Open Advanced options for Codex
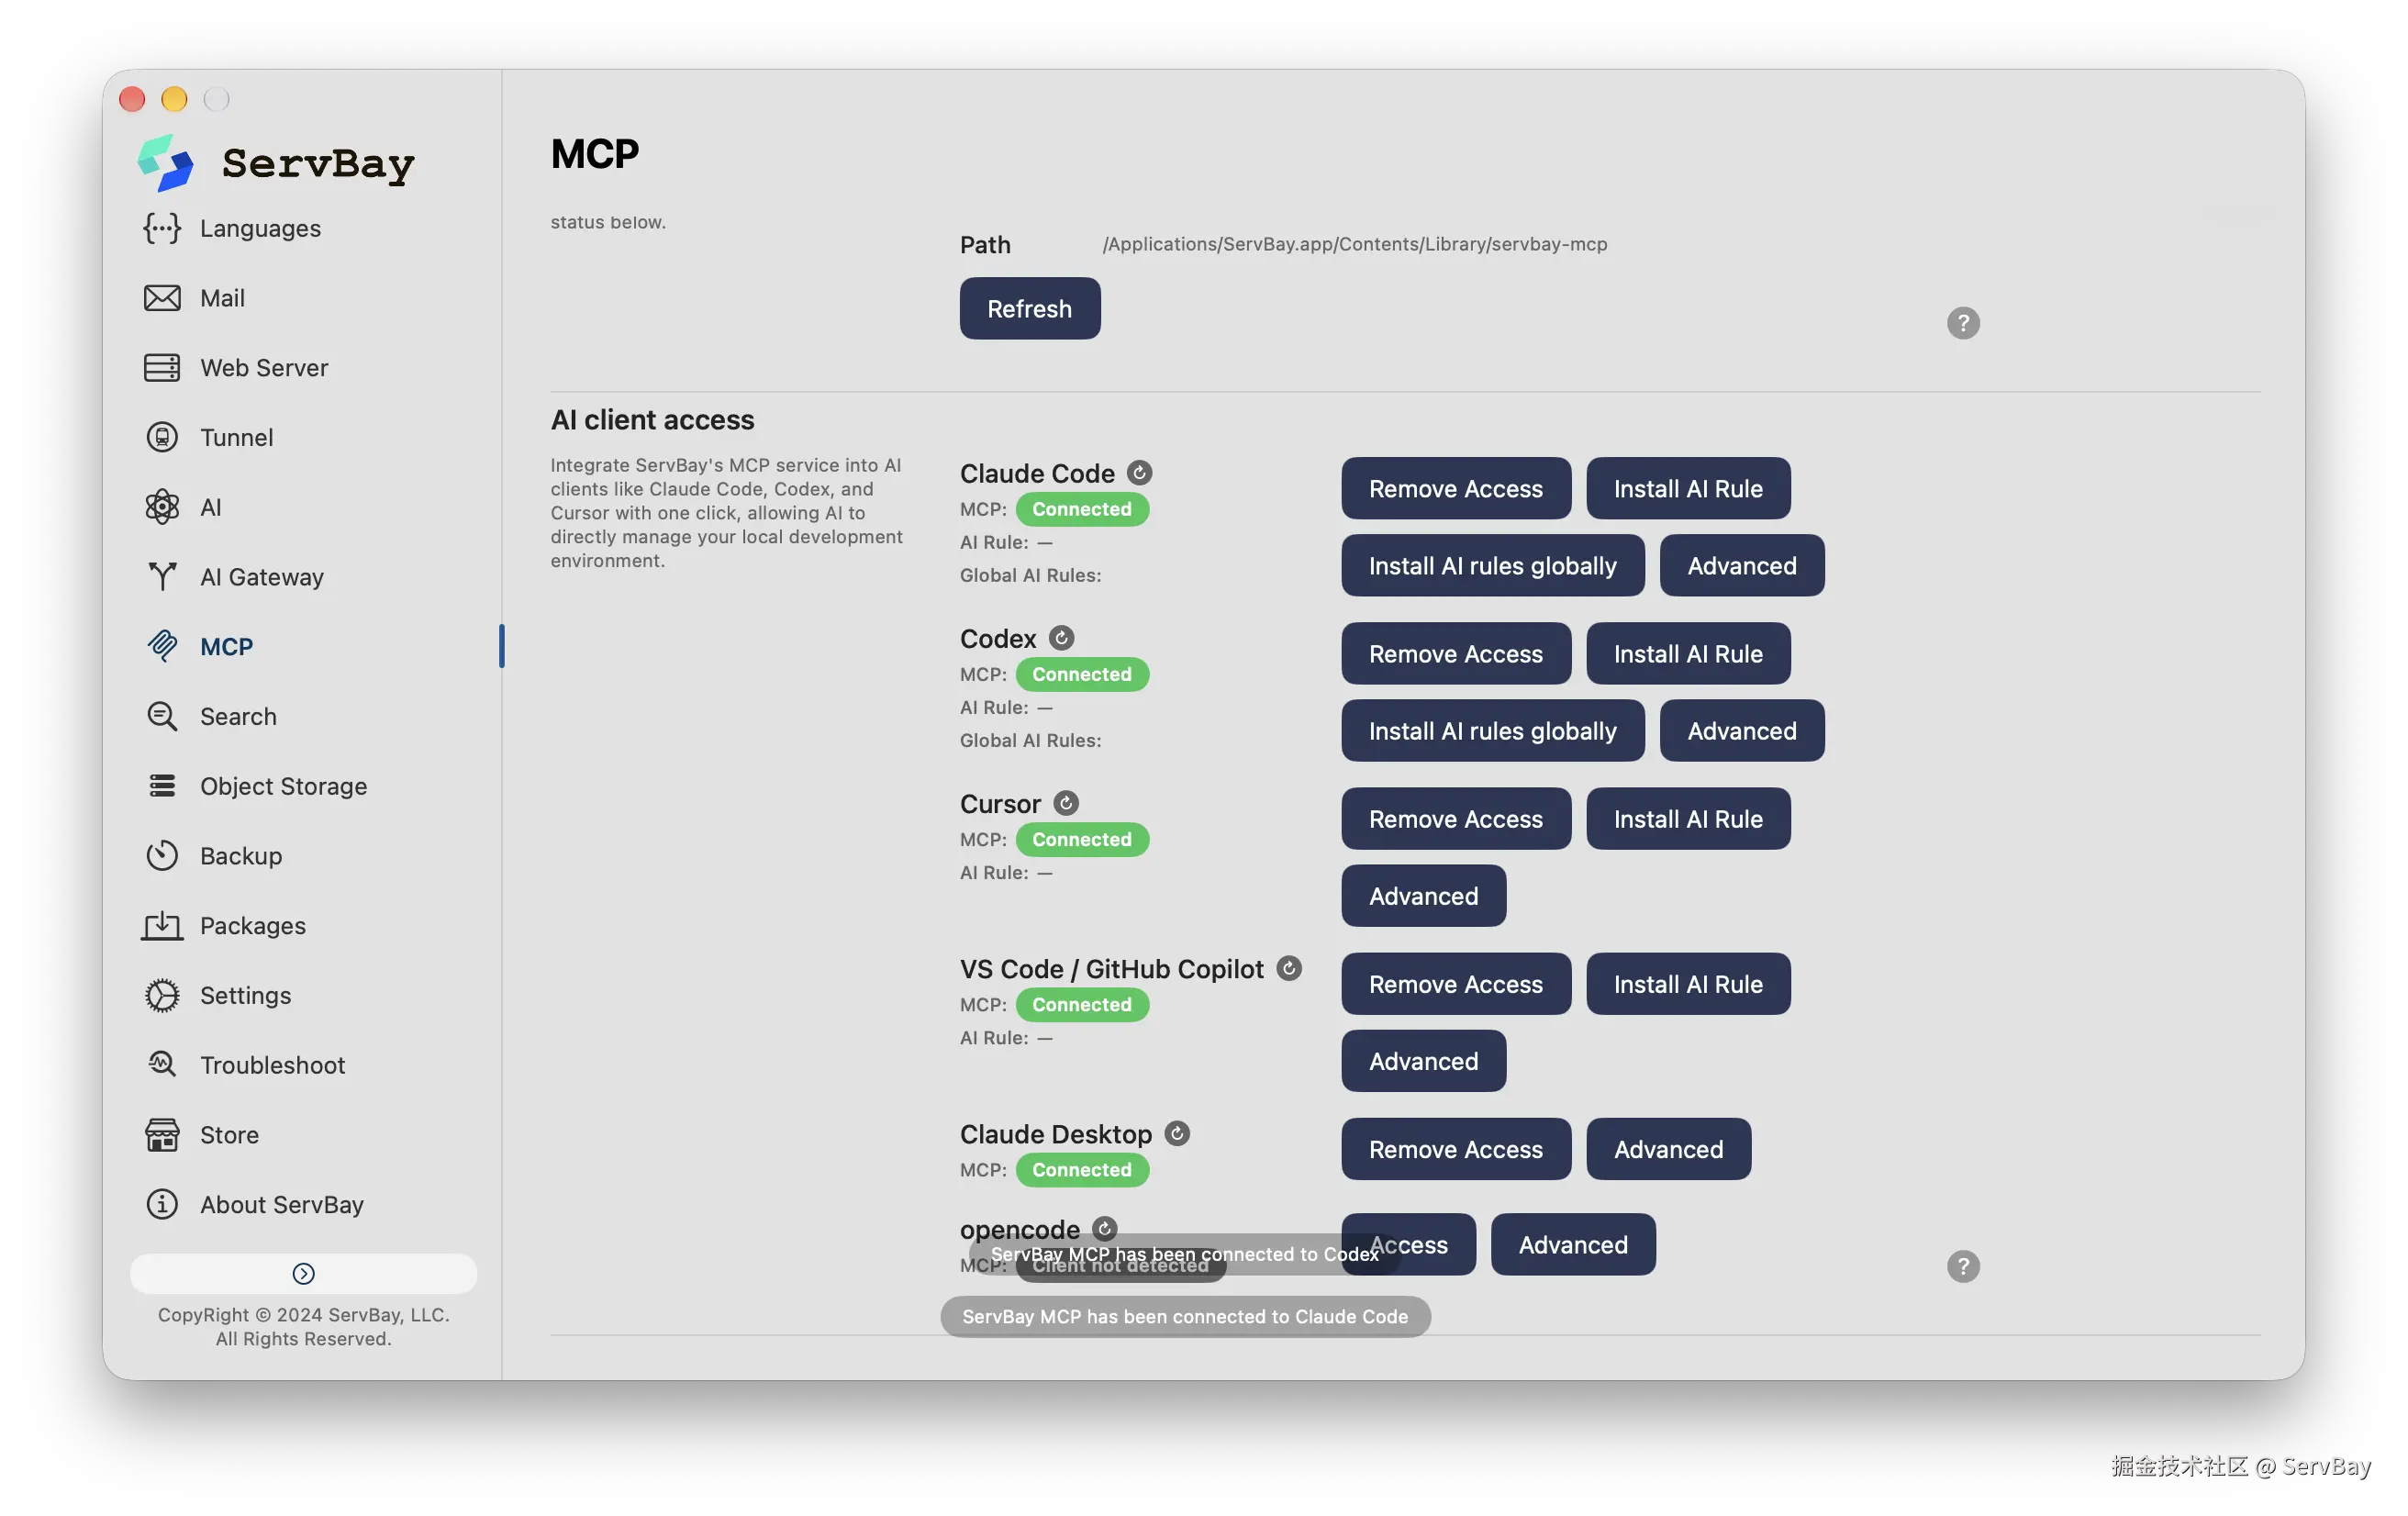Image resolution: width=2408 pixels, height=1516 pixels. 1742,731
